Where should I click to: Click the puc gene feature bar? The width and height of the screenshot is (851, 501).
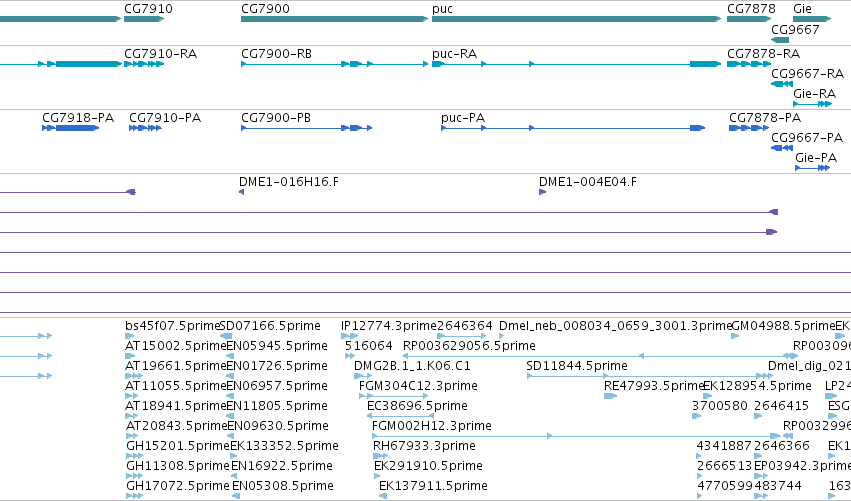coord(576,19)
